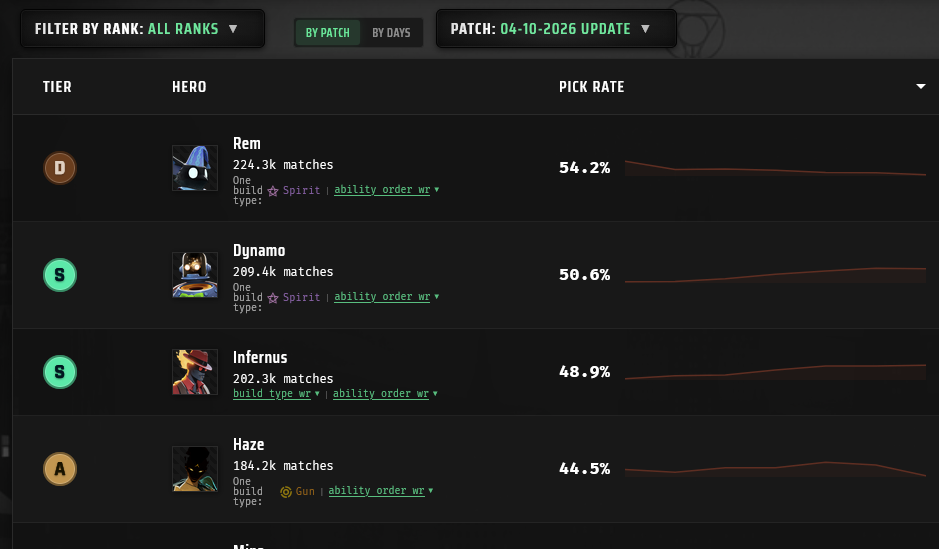Click the 209.4k matches text
Screen dimensions: 939x549
(283, 272)
